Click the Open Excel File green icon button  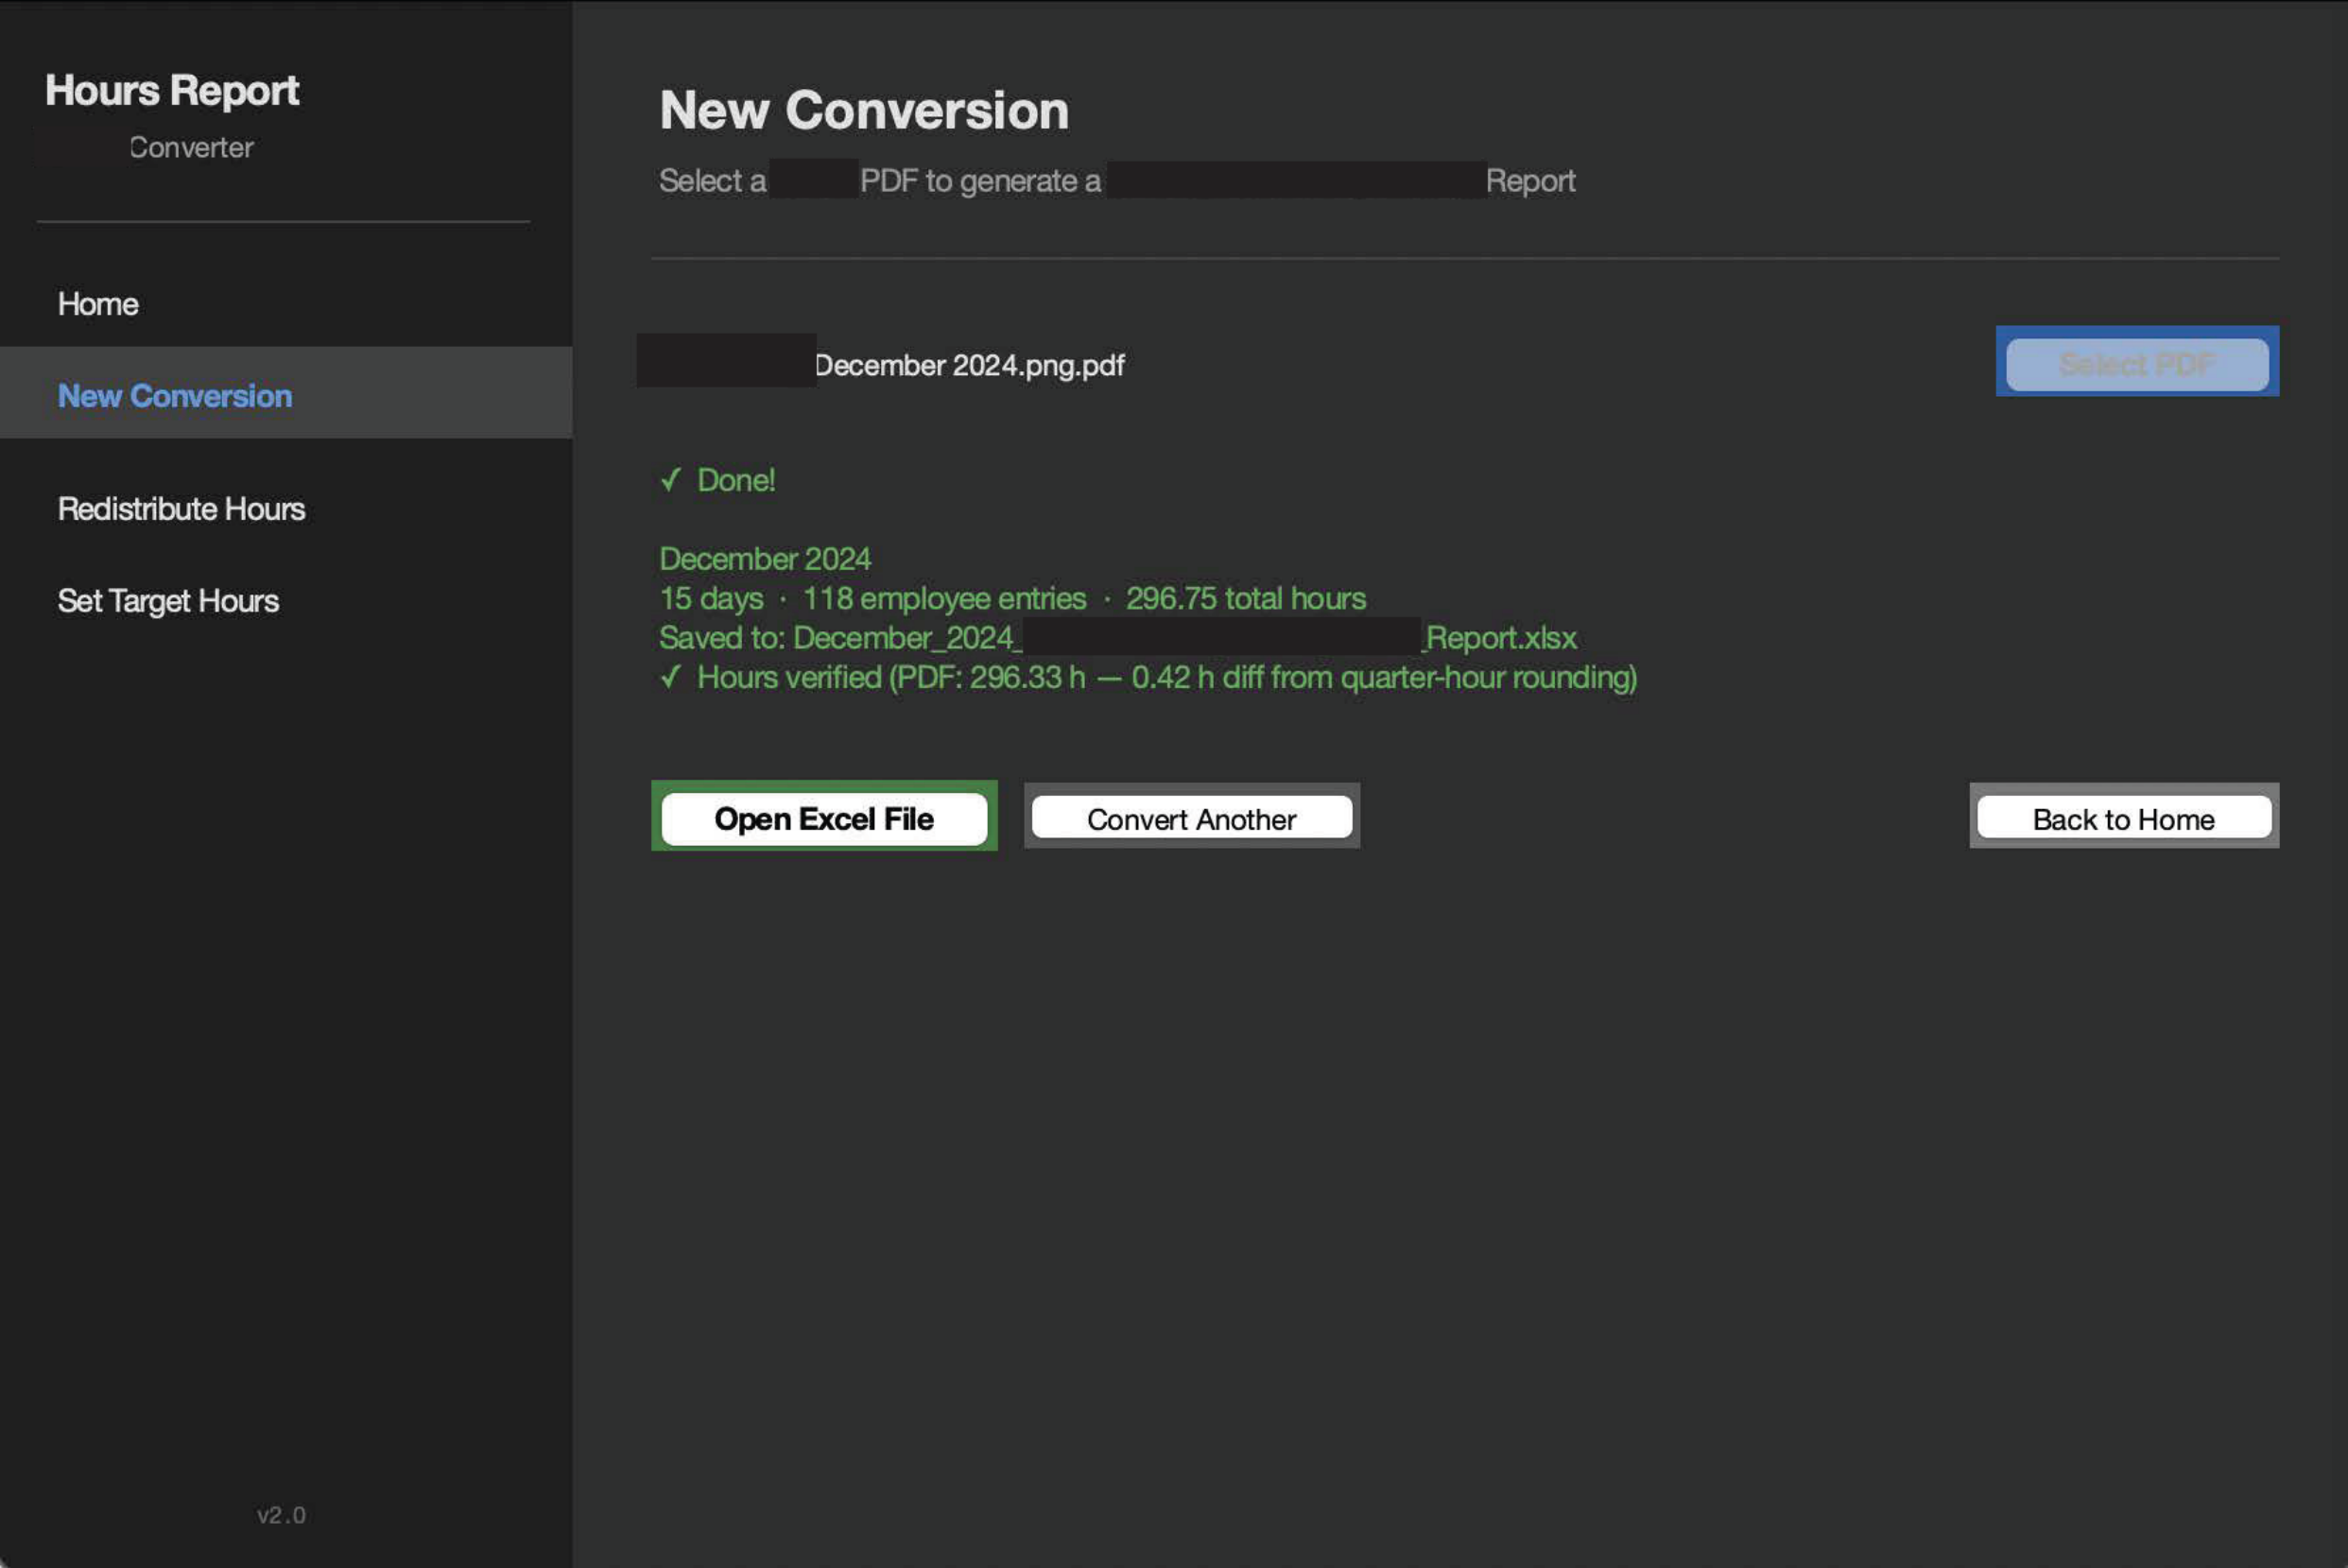pos(823,818)
